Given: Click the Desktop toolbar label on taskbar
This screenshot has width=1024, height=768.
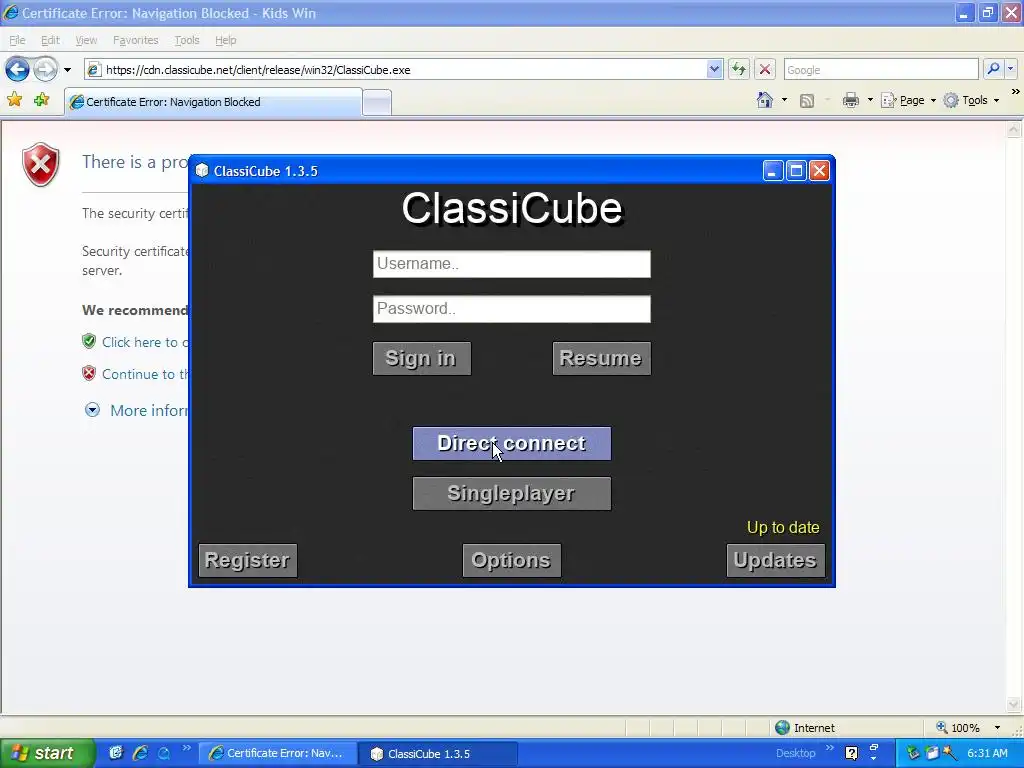Looking at the screenshot, I should pos(795,753).
